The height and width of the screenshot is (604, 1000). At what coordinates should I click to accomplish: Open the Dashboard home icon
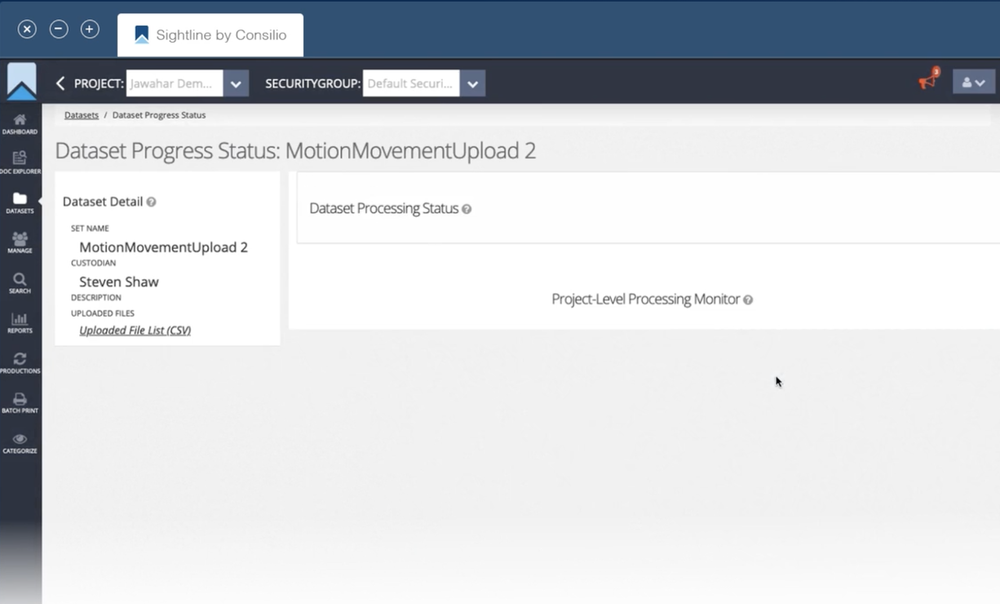[x=20, y=122]
